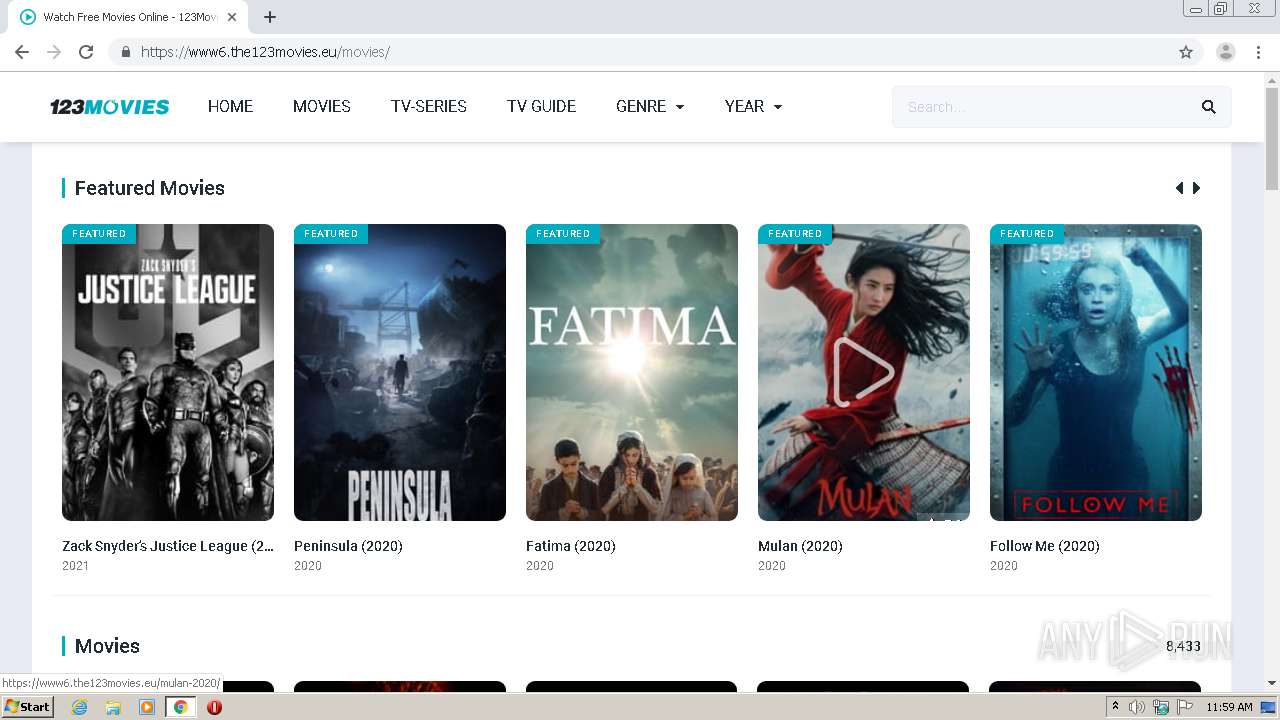
Task: Click the Show desktop button
Action: click(x=1269, y=707)
